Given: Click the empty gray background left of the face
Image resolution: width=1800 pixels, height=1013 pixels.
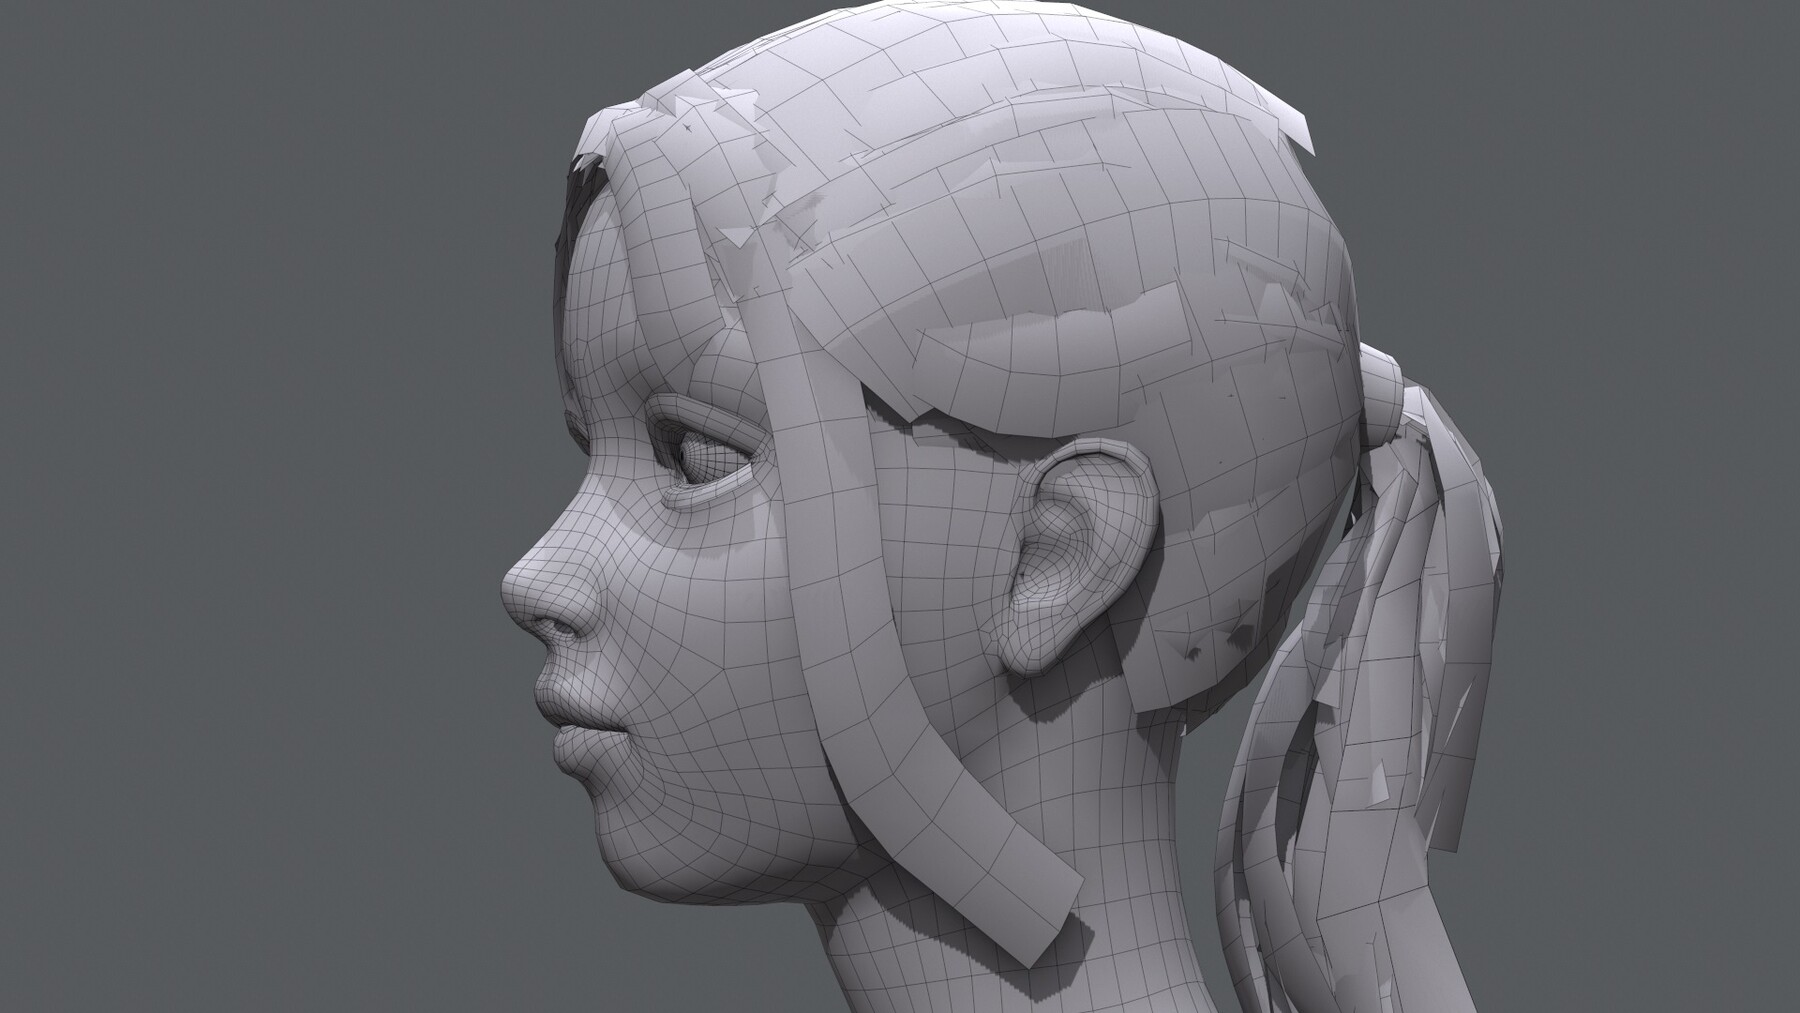Looking at the screenshot, I should tap(250, 500).
